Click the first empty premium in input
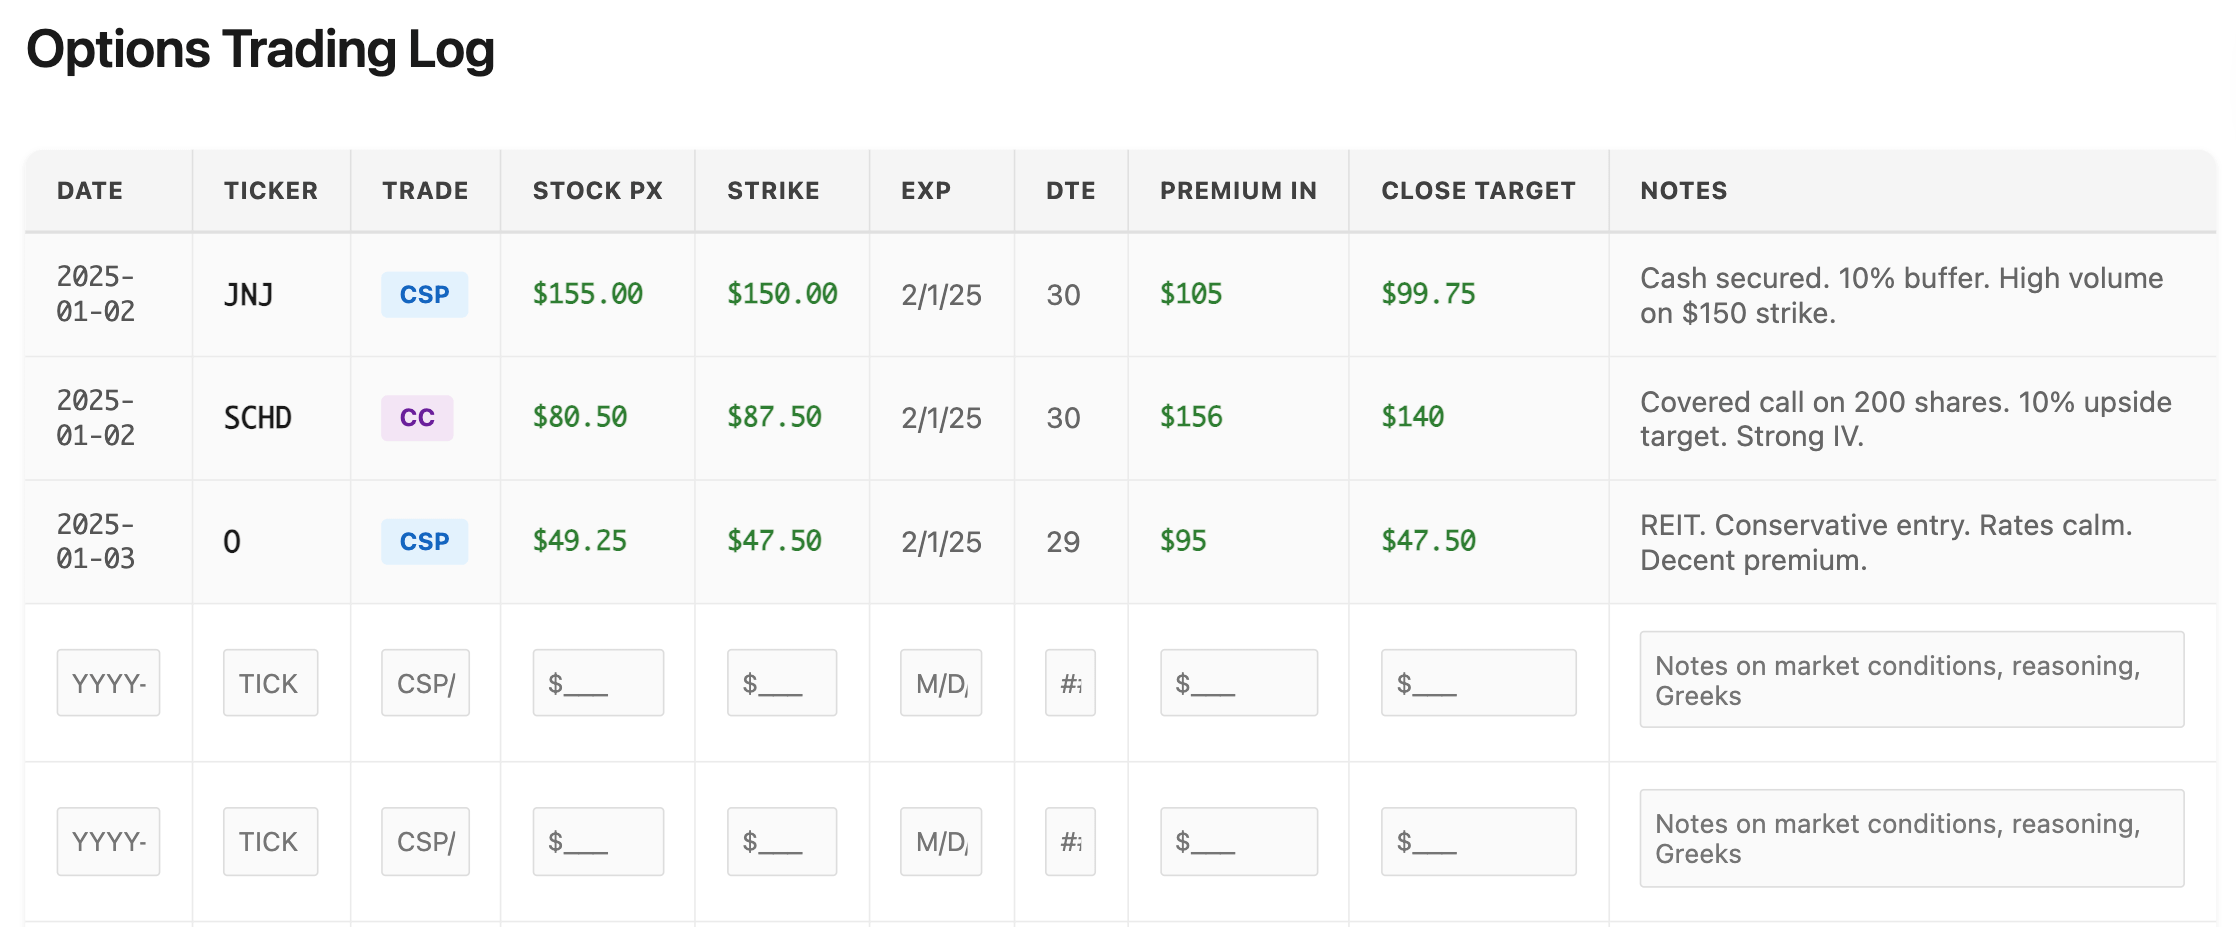Viewport: 2236px width, 927px height. click(x=1239, y=683)
